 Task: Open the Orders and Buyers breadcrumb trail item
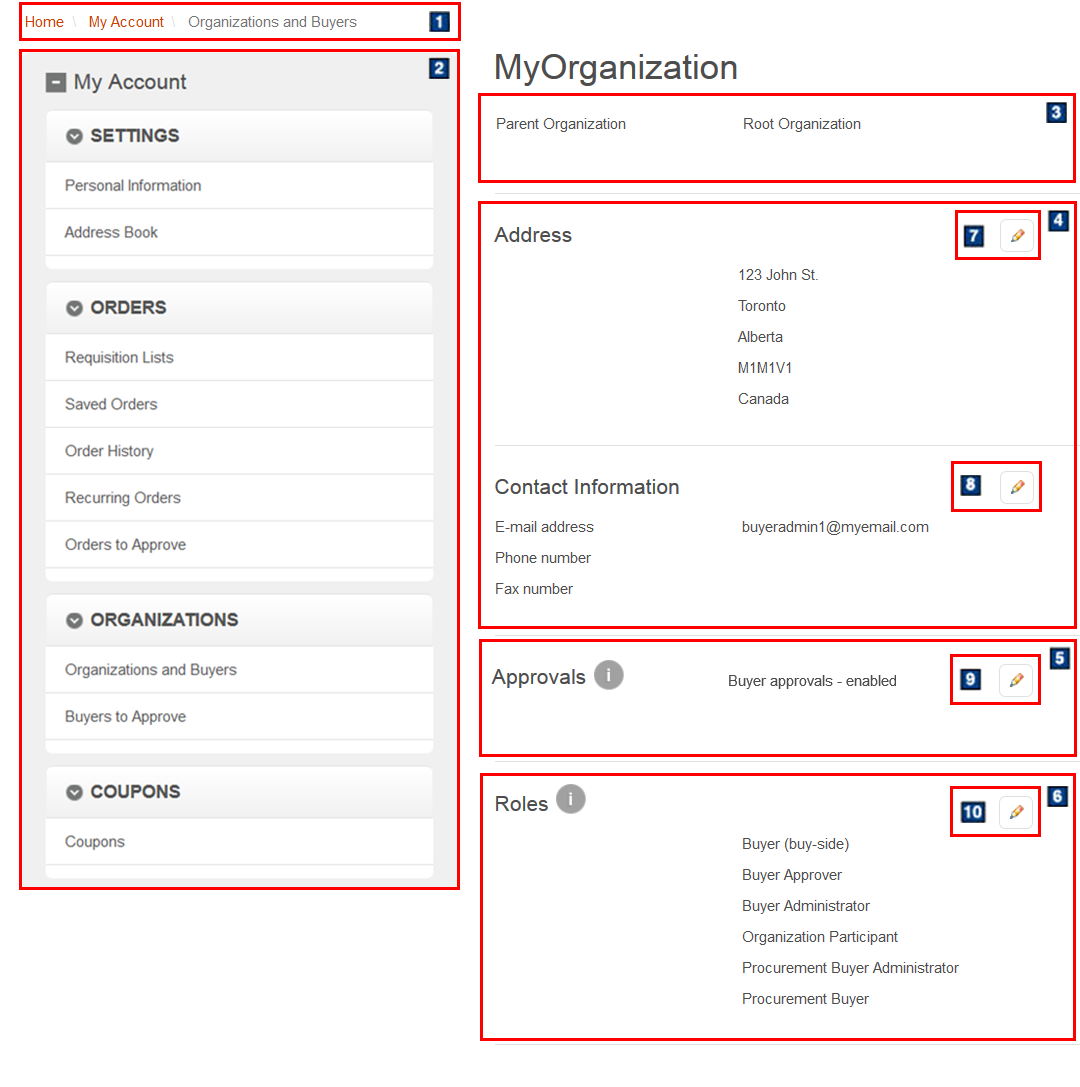coord(272,21)
